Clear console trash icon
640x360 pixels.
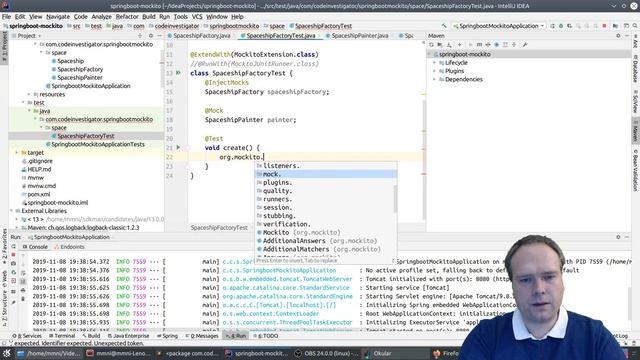(23, 299)
